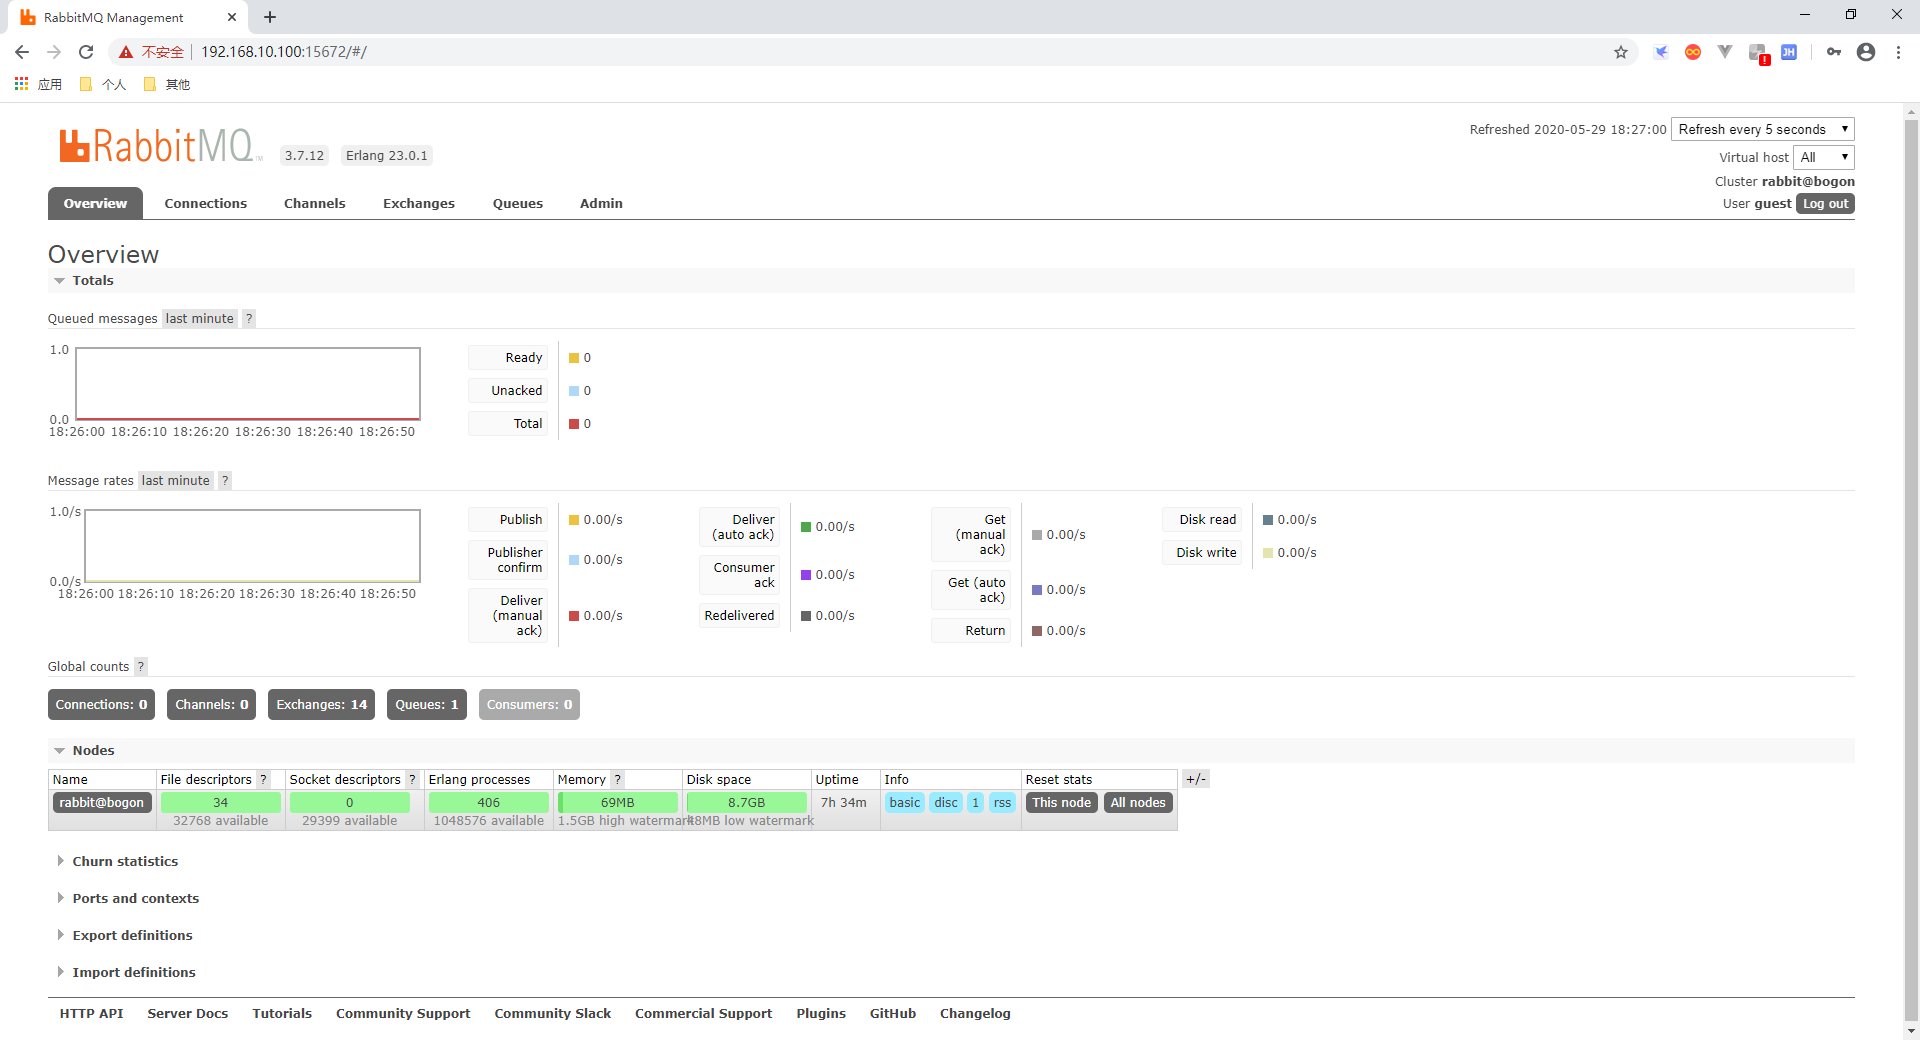Open the refresh interval dropdown
This screenshot has width=1920, height=1040.
(1763, 129)
